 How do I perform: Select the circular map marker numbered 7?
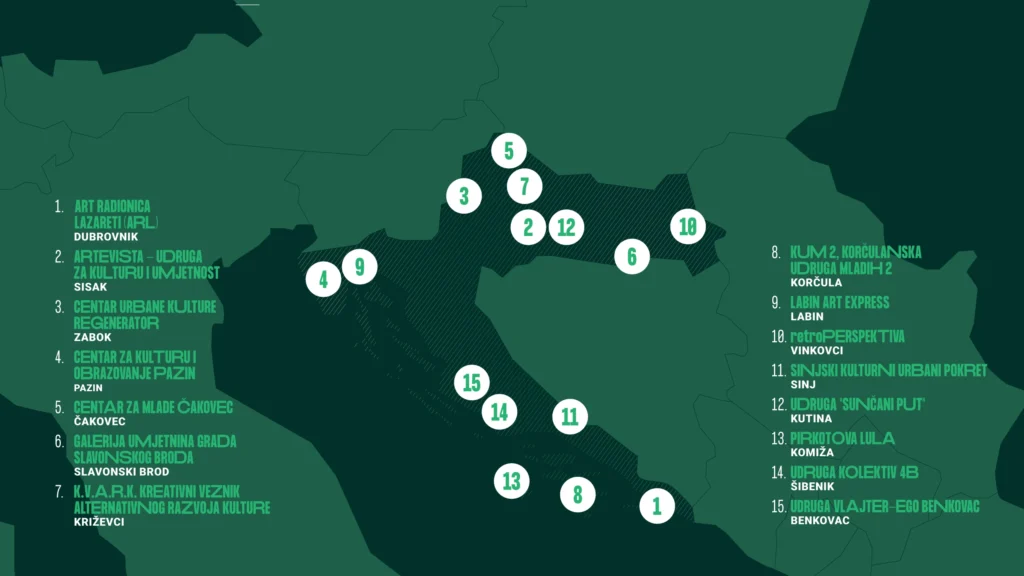click(x=524, y=186)
